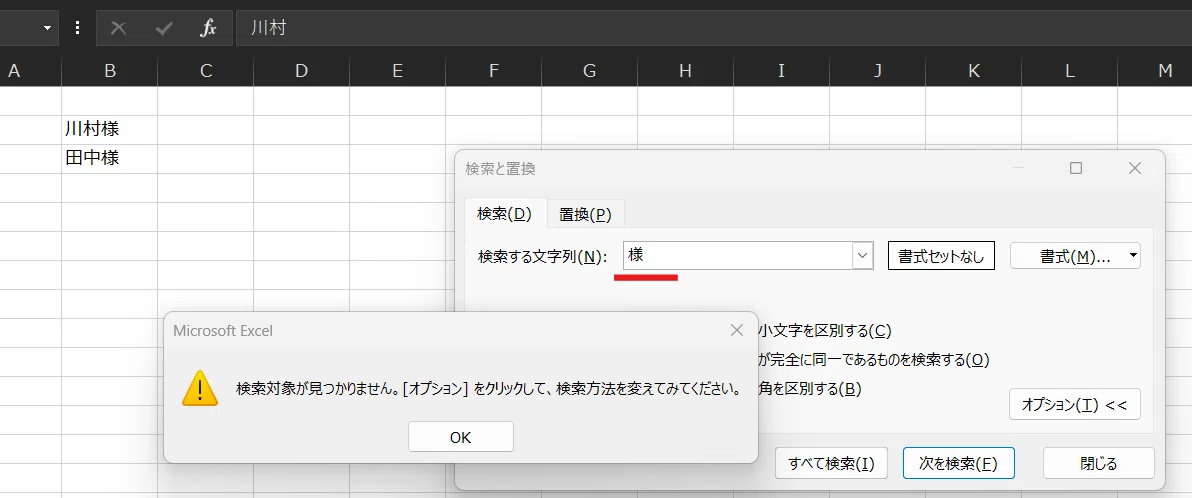Click 次を検索(F) button

click(x=959, y=463)
